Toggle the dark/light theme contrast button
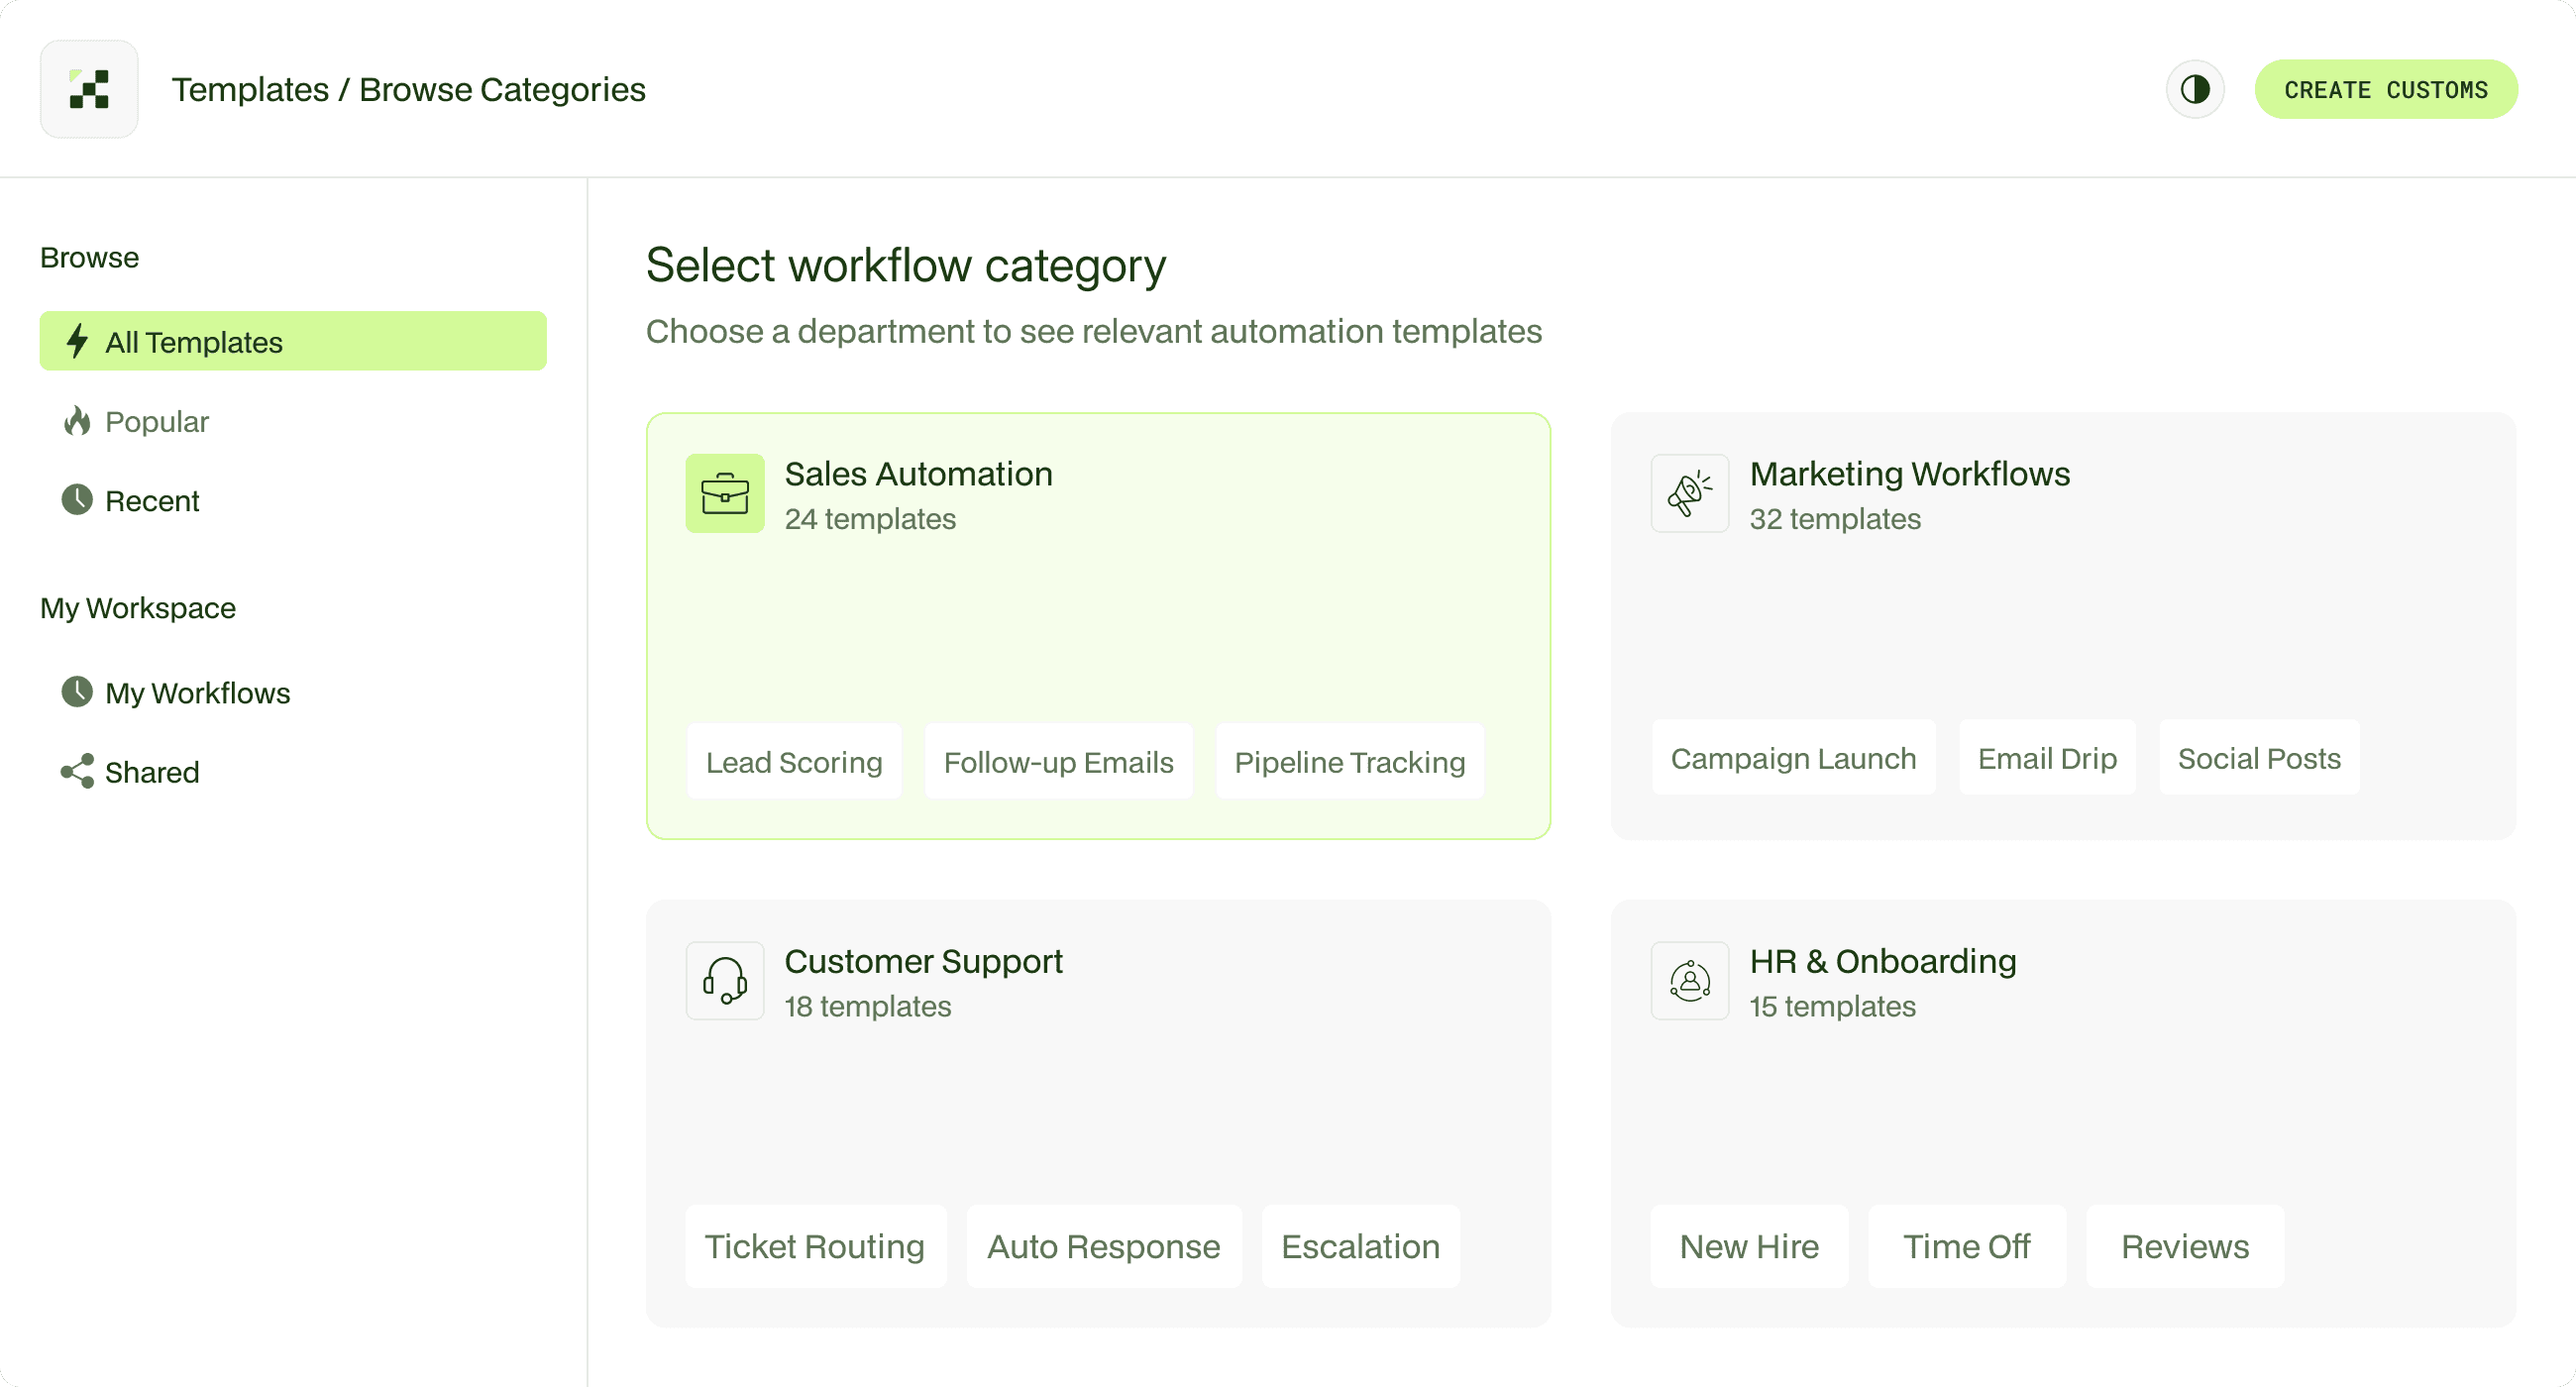Image resolution: width=2576 pixels, height=1387 pixels. [2194, 89]
